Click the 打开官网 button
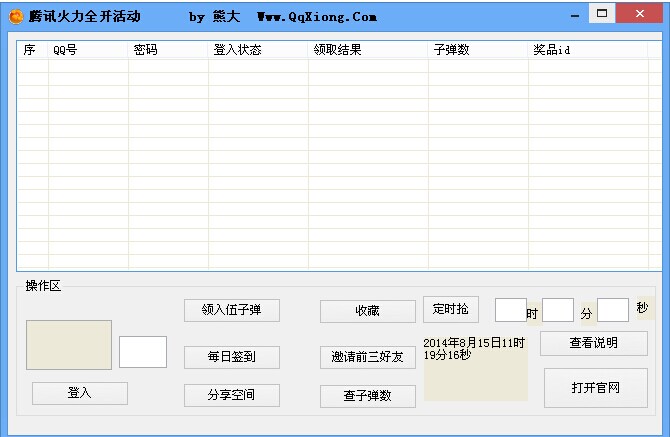The image size is (670, 437). (x=595, y=388)
